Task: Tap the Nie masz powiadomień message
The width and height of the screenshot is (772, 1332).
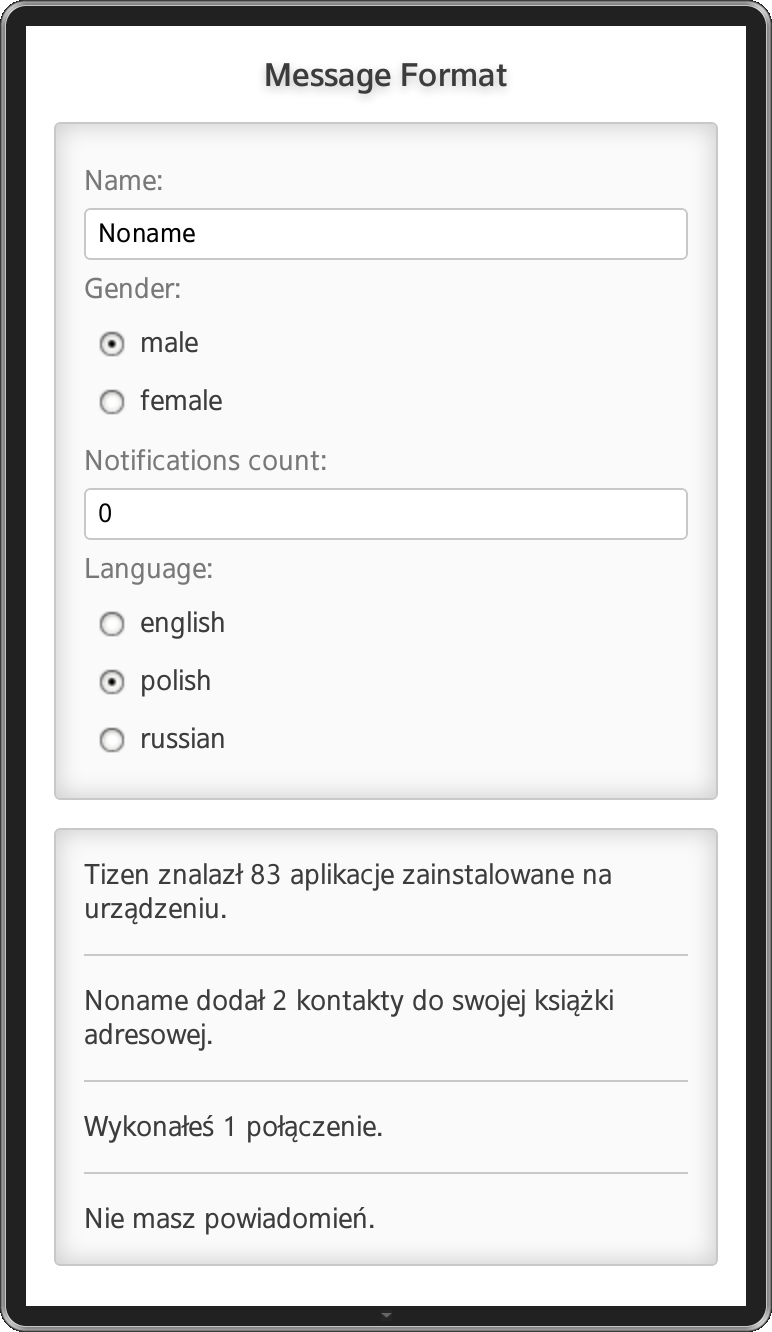Action: click(x=230, y=1219)
